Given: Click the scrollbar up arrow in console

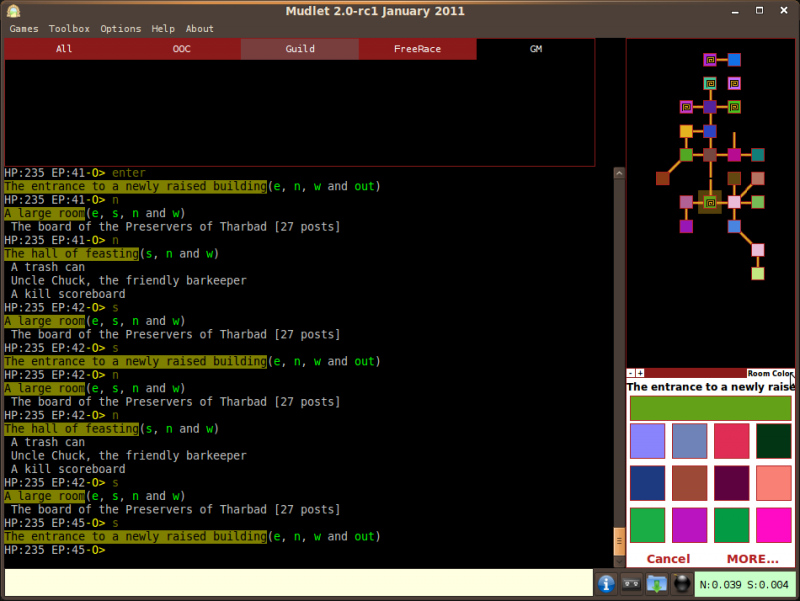Looking at the screenshot, I should tap(619, 173).
